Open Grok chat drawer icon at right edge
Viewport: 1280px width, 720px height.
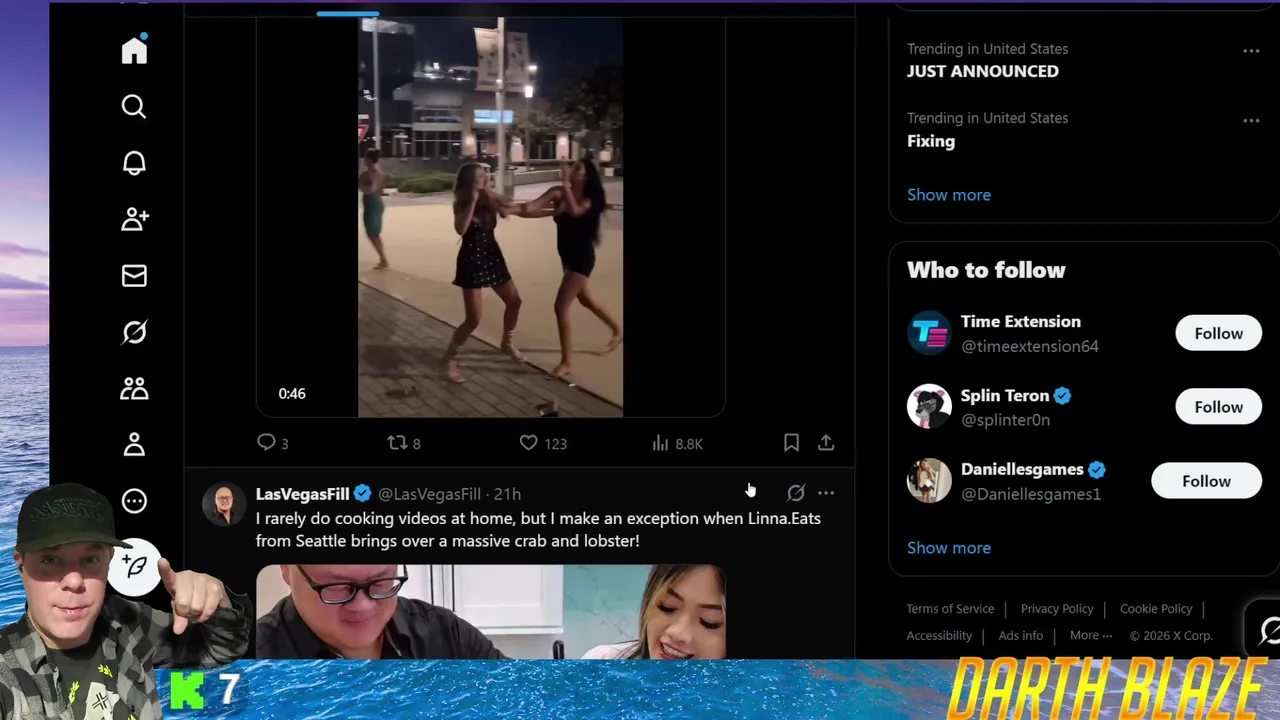coord(1268,631)
